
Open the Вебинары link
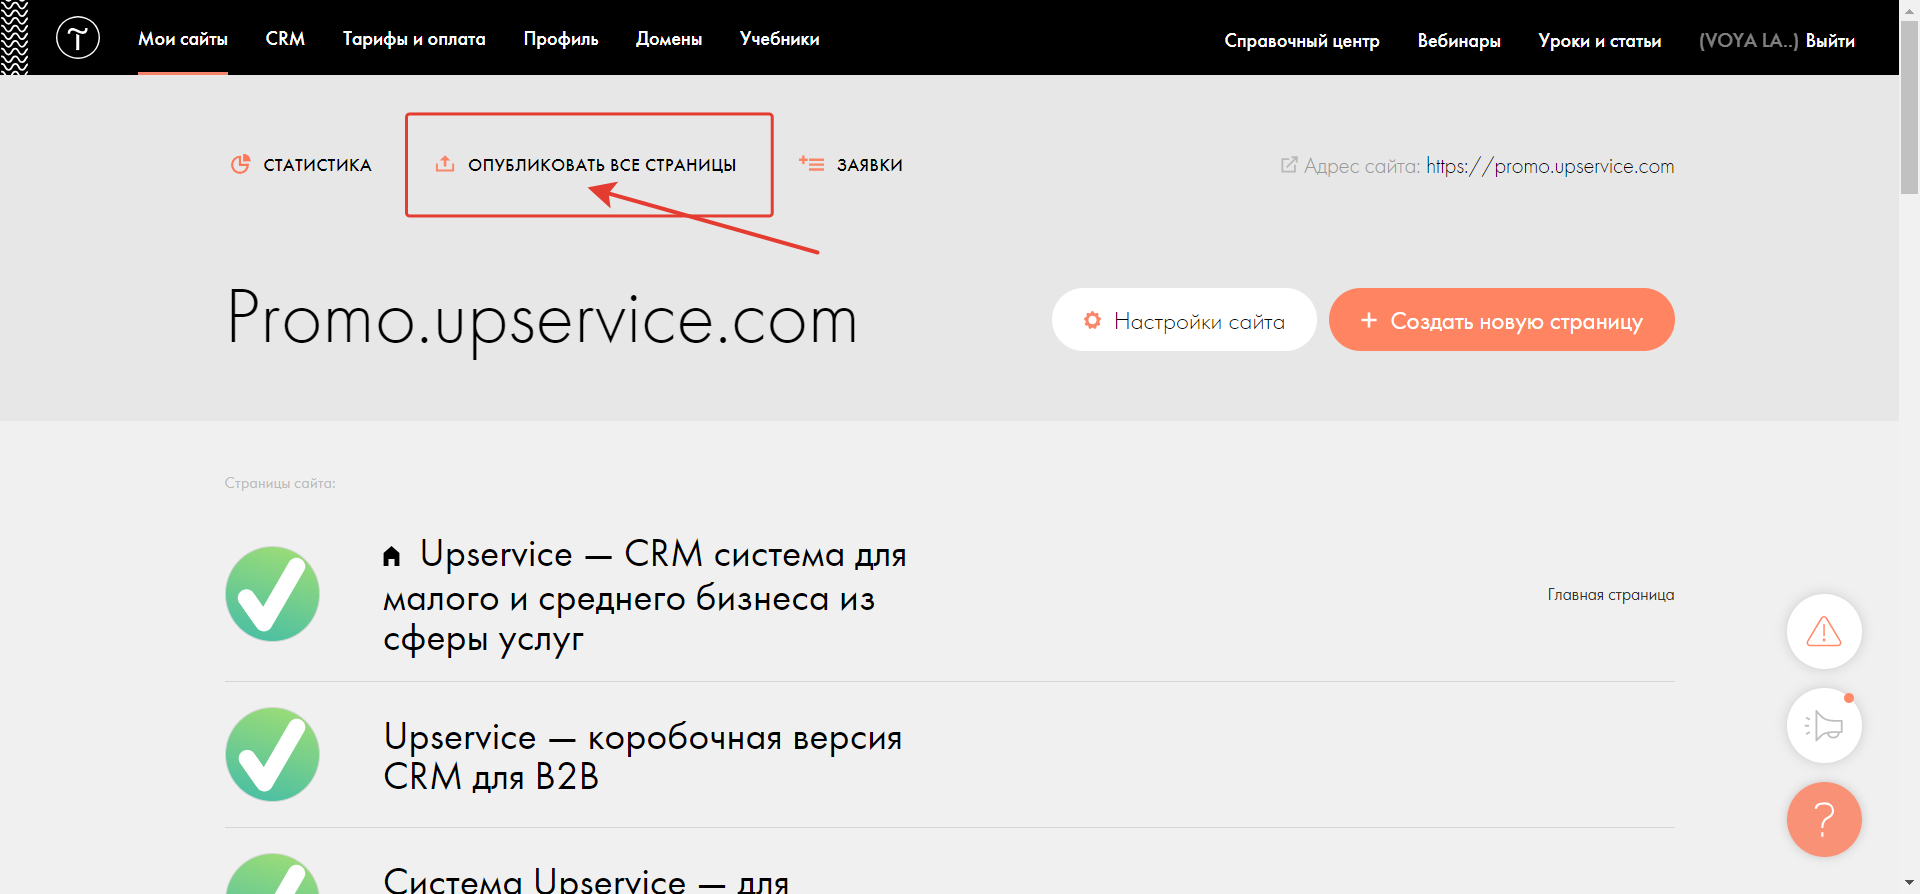pos(1459,41)
